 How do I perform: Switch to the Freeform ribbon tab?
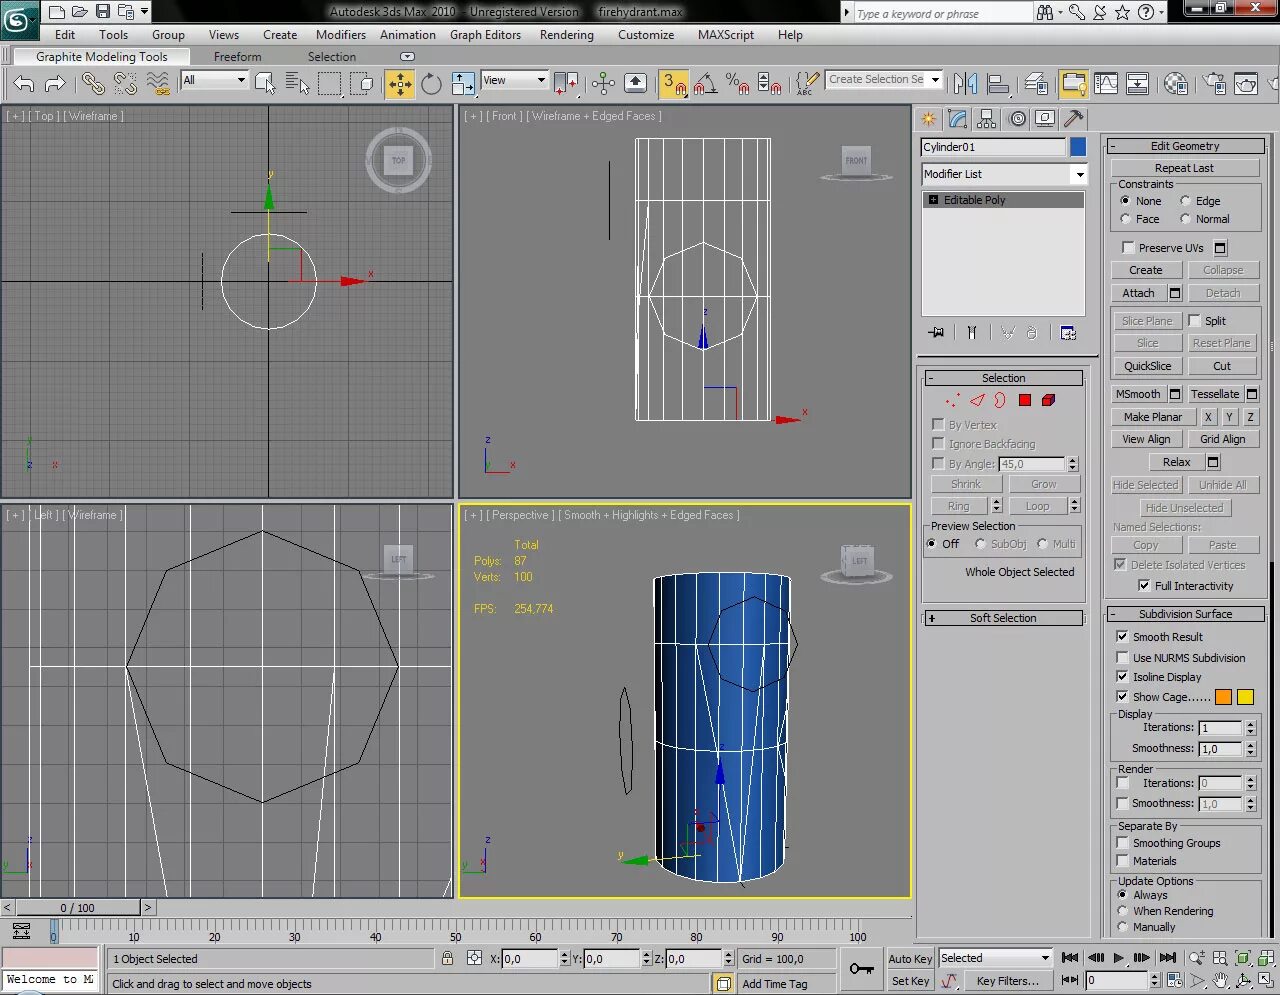[237, 56]
